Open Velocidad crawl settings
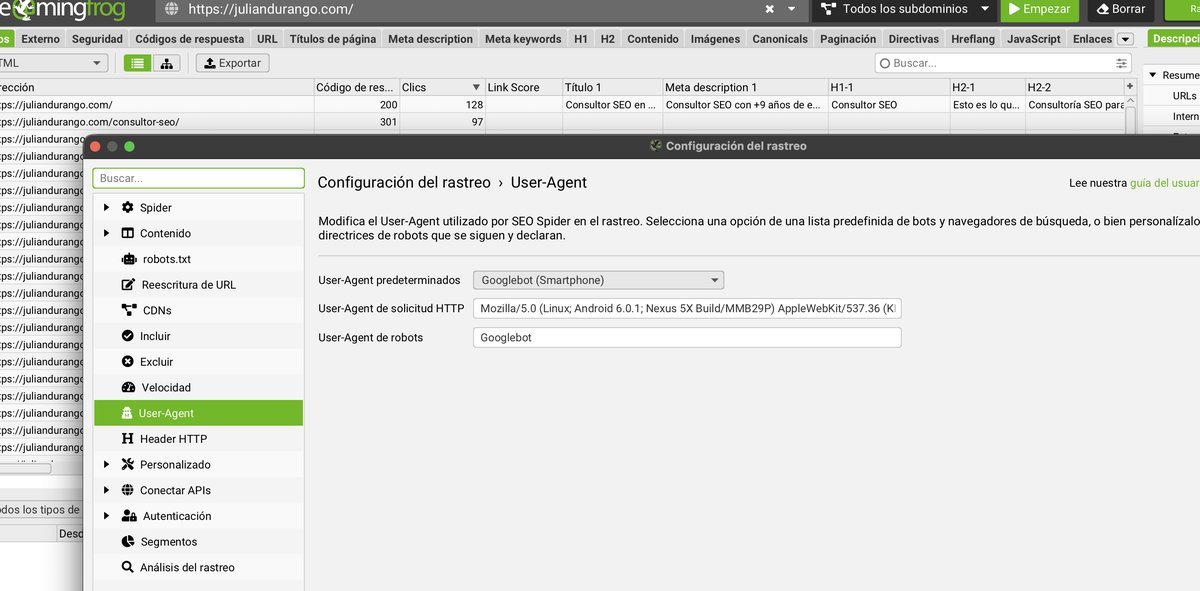 coord(162,387)
